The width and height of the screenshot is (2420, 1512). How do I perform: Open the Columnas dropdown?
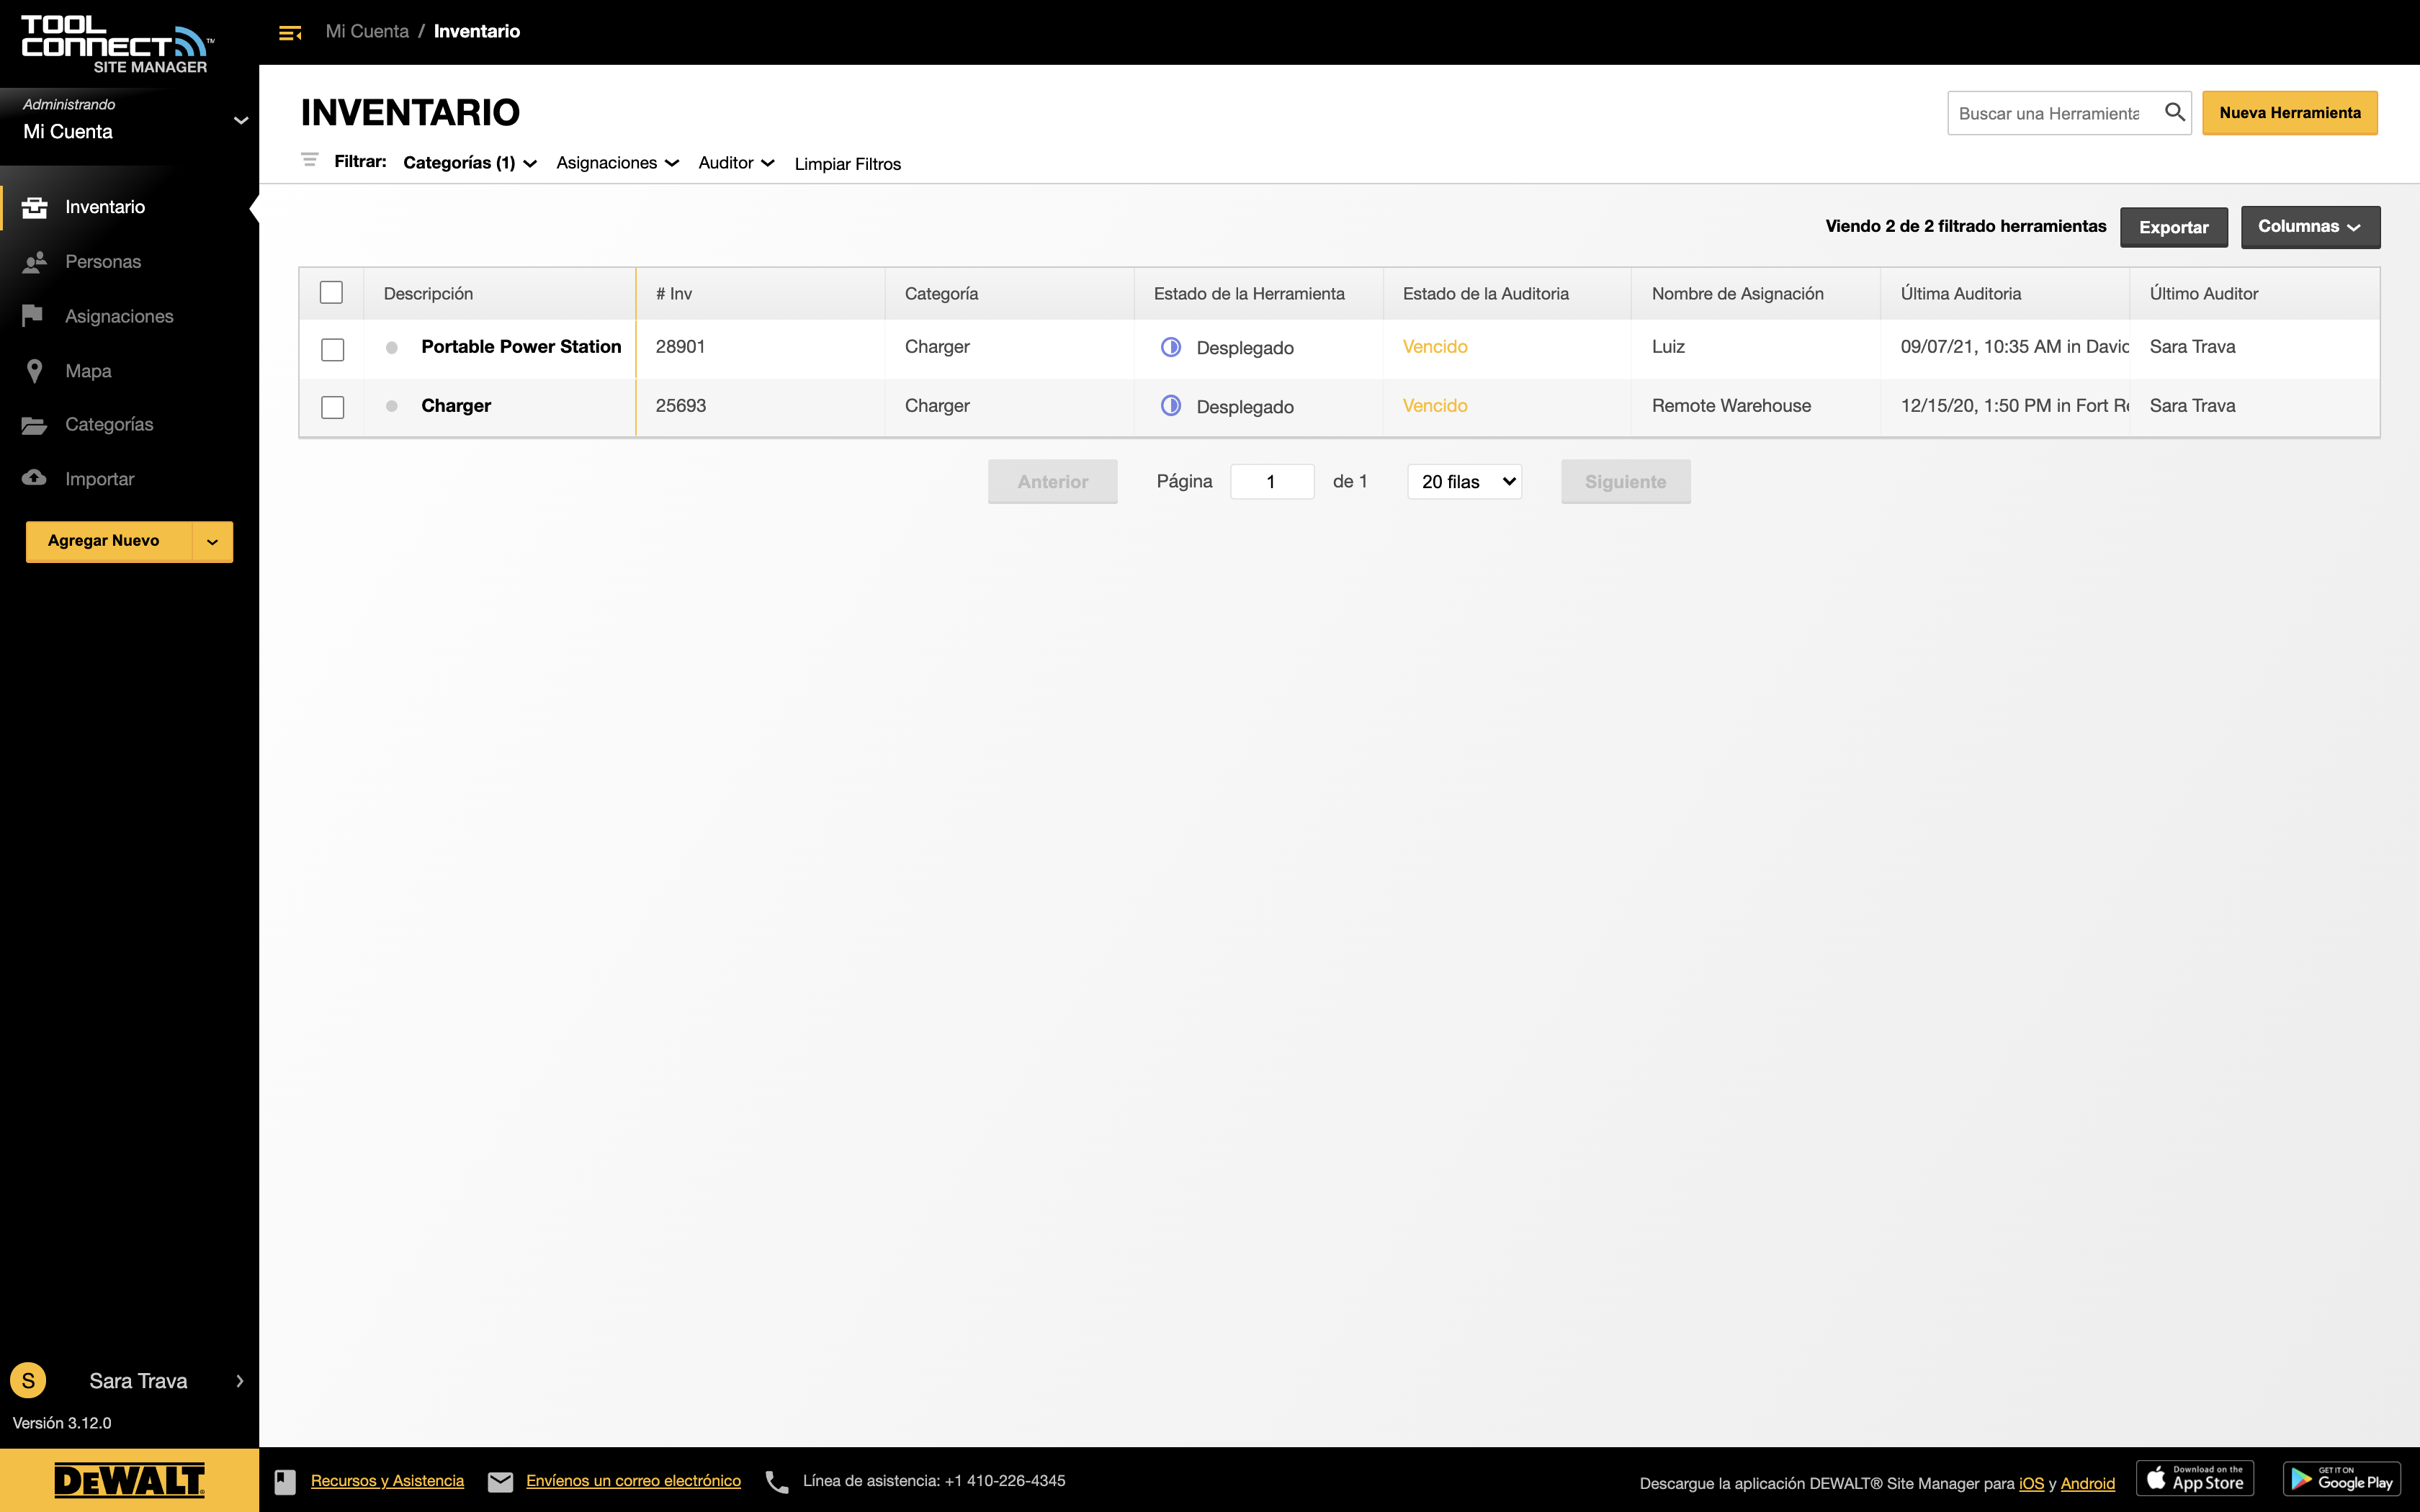coord(2310,227)
